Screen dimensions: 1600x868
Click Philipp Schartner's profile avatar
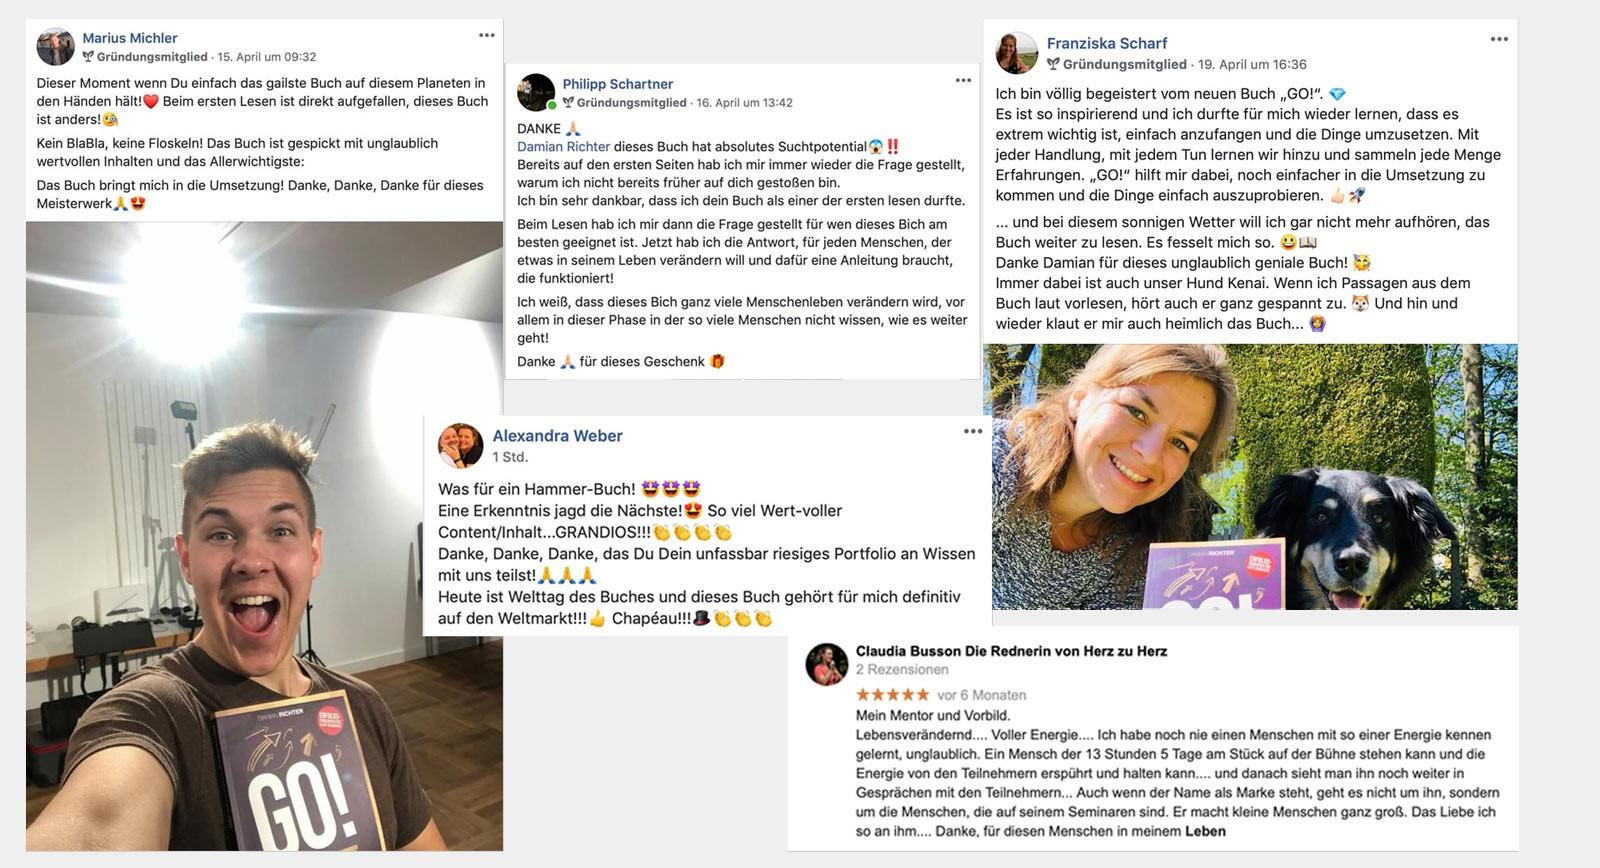click(537, 92)
